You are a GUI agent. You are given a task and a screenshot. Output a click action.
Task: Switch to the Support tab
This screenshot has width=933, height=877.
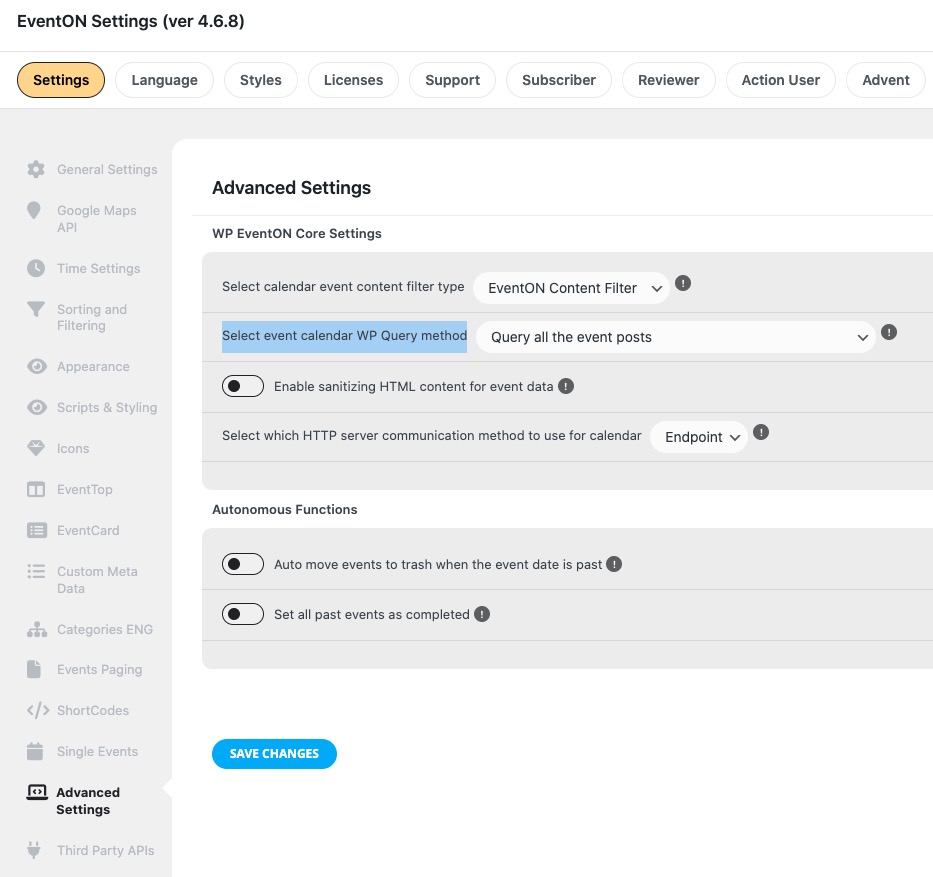[x=452, y=80]
